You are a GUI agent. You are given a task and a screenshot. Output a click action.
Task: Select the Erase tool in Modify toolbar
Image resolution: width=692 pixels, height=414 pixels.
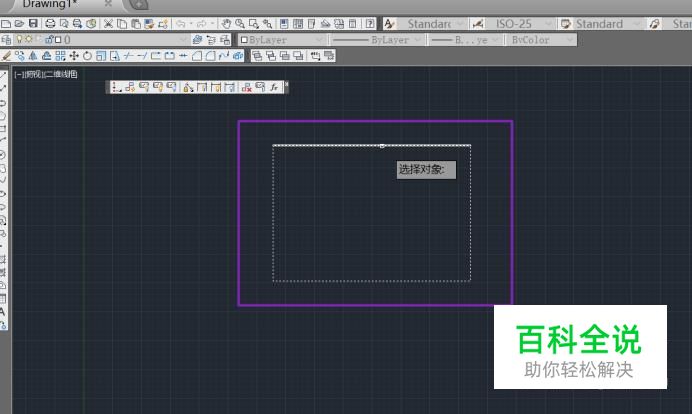(6, 56)
